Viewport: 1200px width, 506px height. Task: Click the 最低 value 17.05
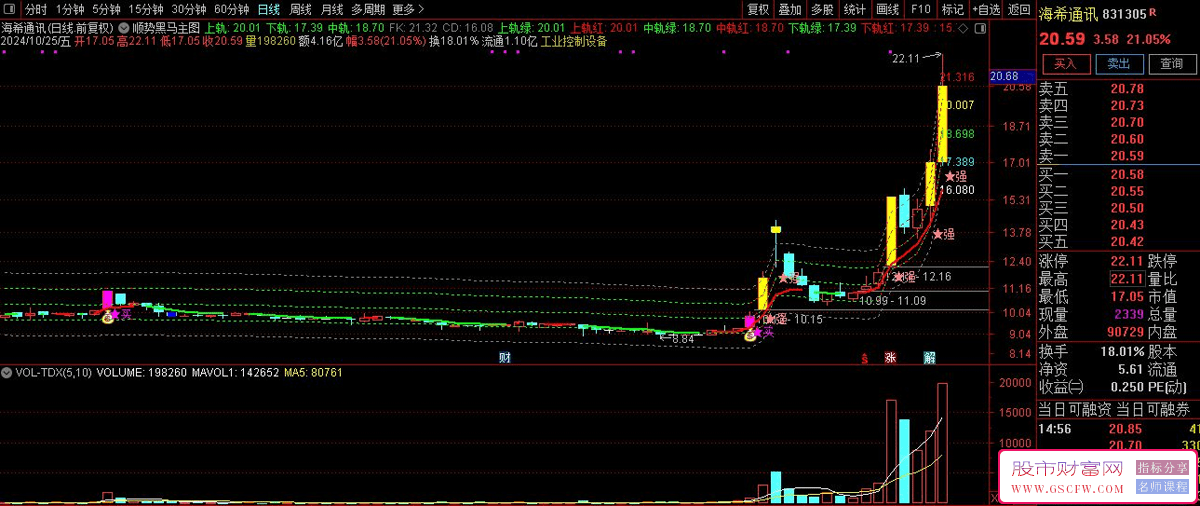point(1127,296)
